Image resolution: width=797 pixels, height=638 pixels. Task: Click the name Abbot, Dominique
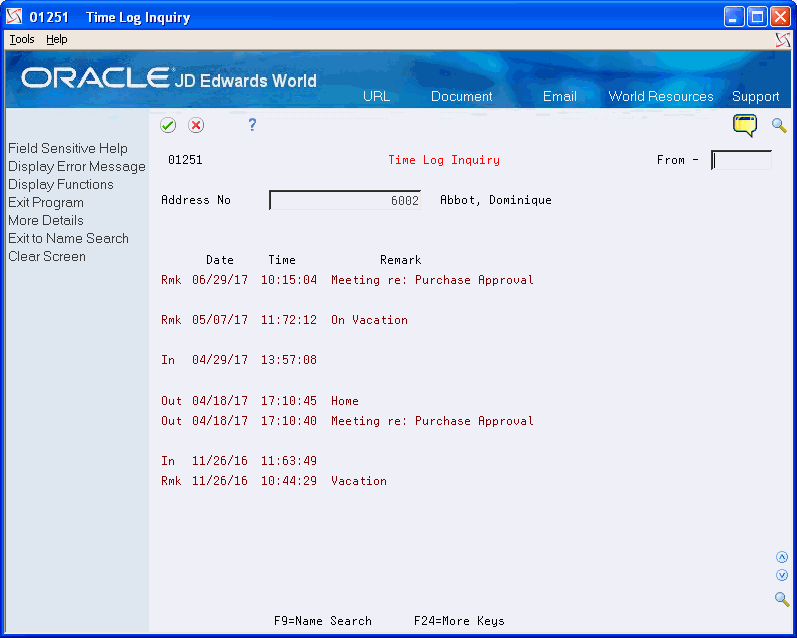point(496,200)
